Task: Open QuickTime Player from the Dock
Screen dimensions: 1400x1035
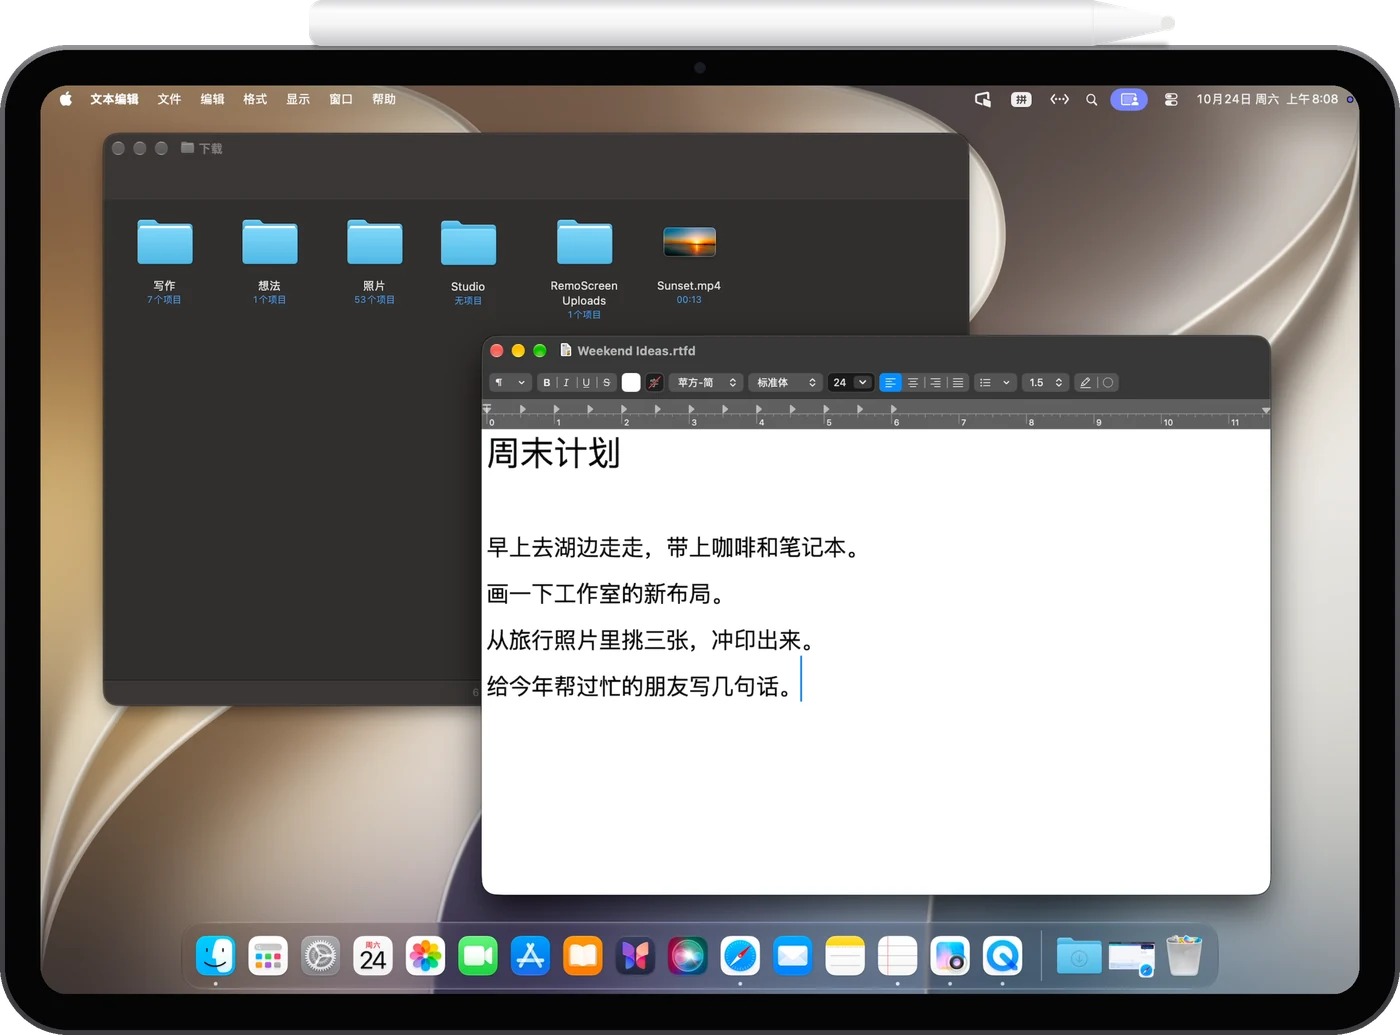Action: [x=1002, y=956]
